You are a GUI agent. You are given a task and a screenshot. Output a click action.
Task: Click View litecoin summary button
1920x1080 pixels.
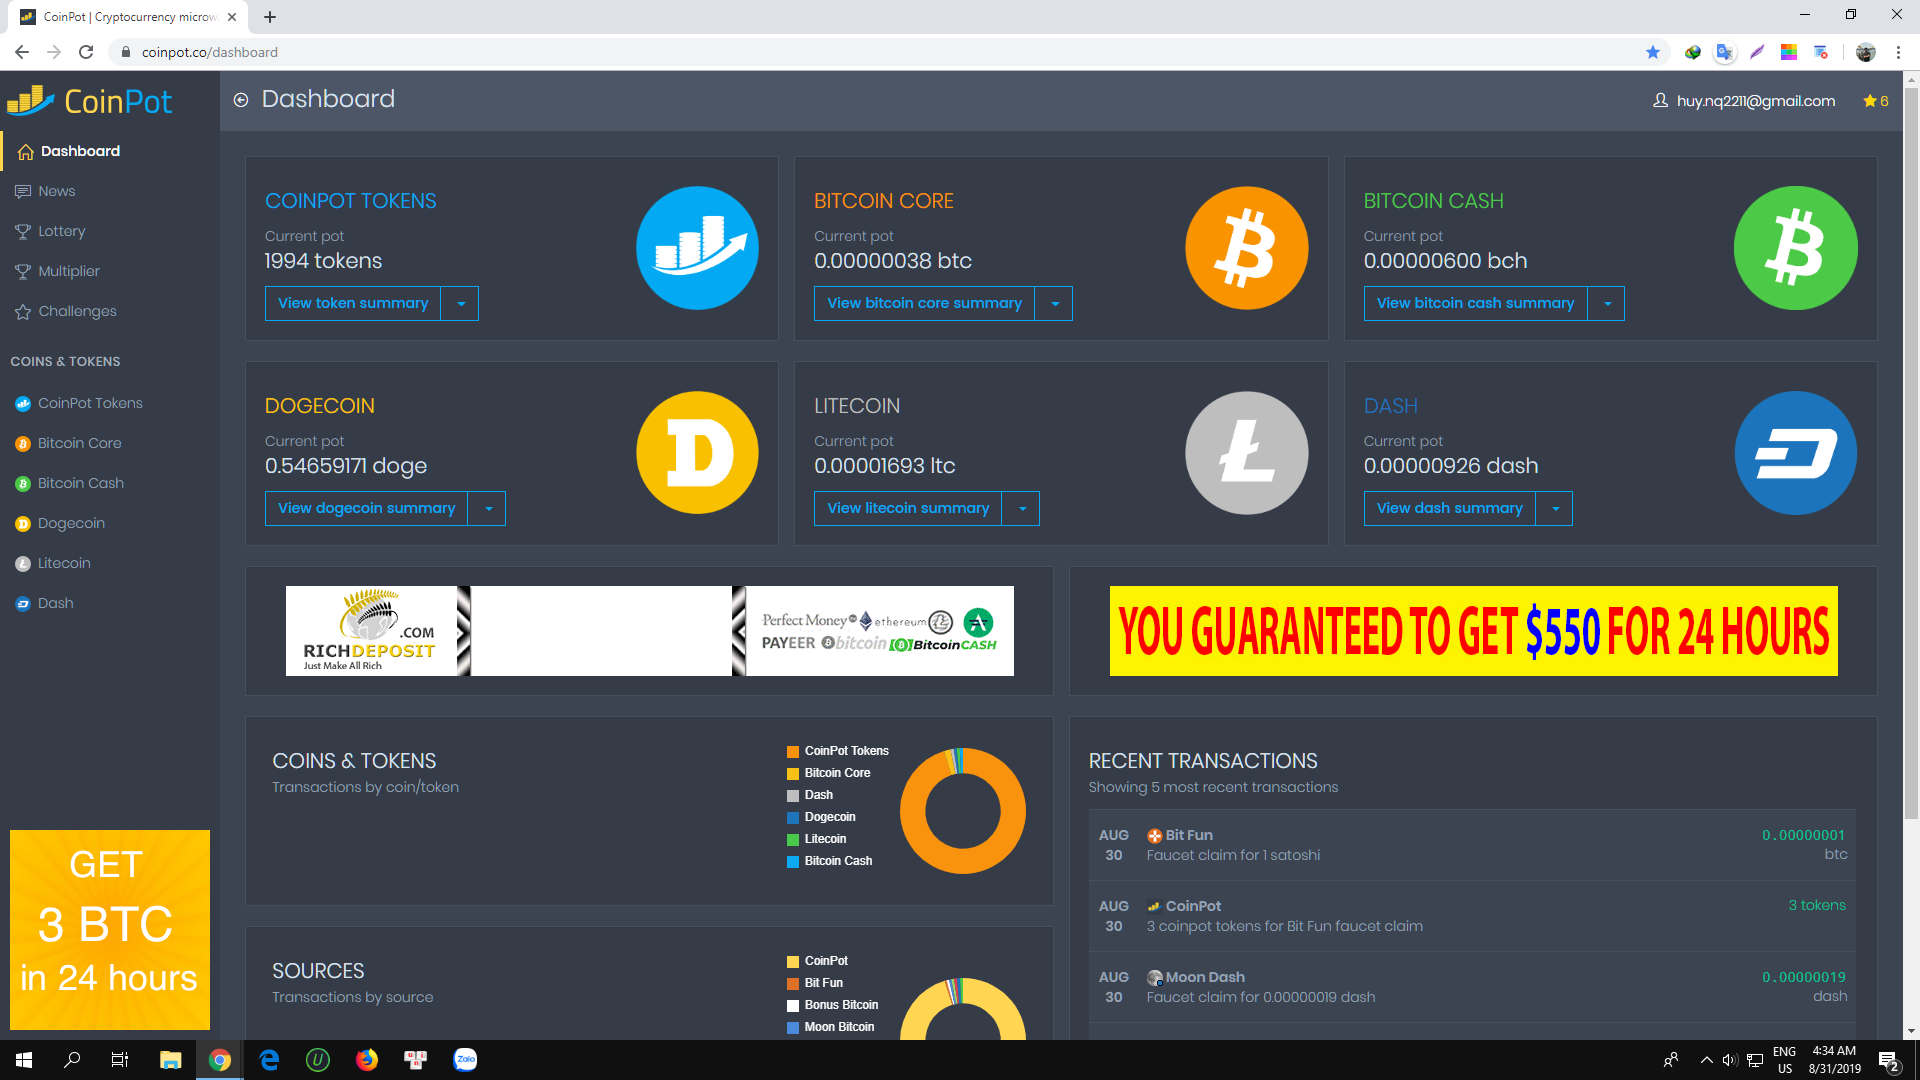pos(907,508)
